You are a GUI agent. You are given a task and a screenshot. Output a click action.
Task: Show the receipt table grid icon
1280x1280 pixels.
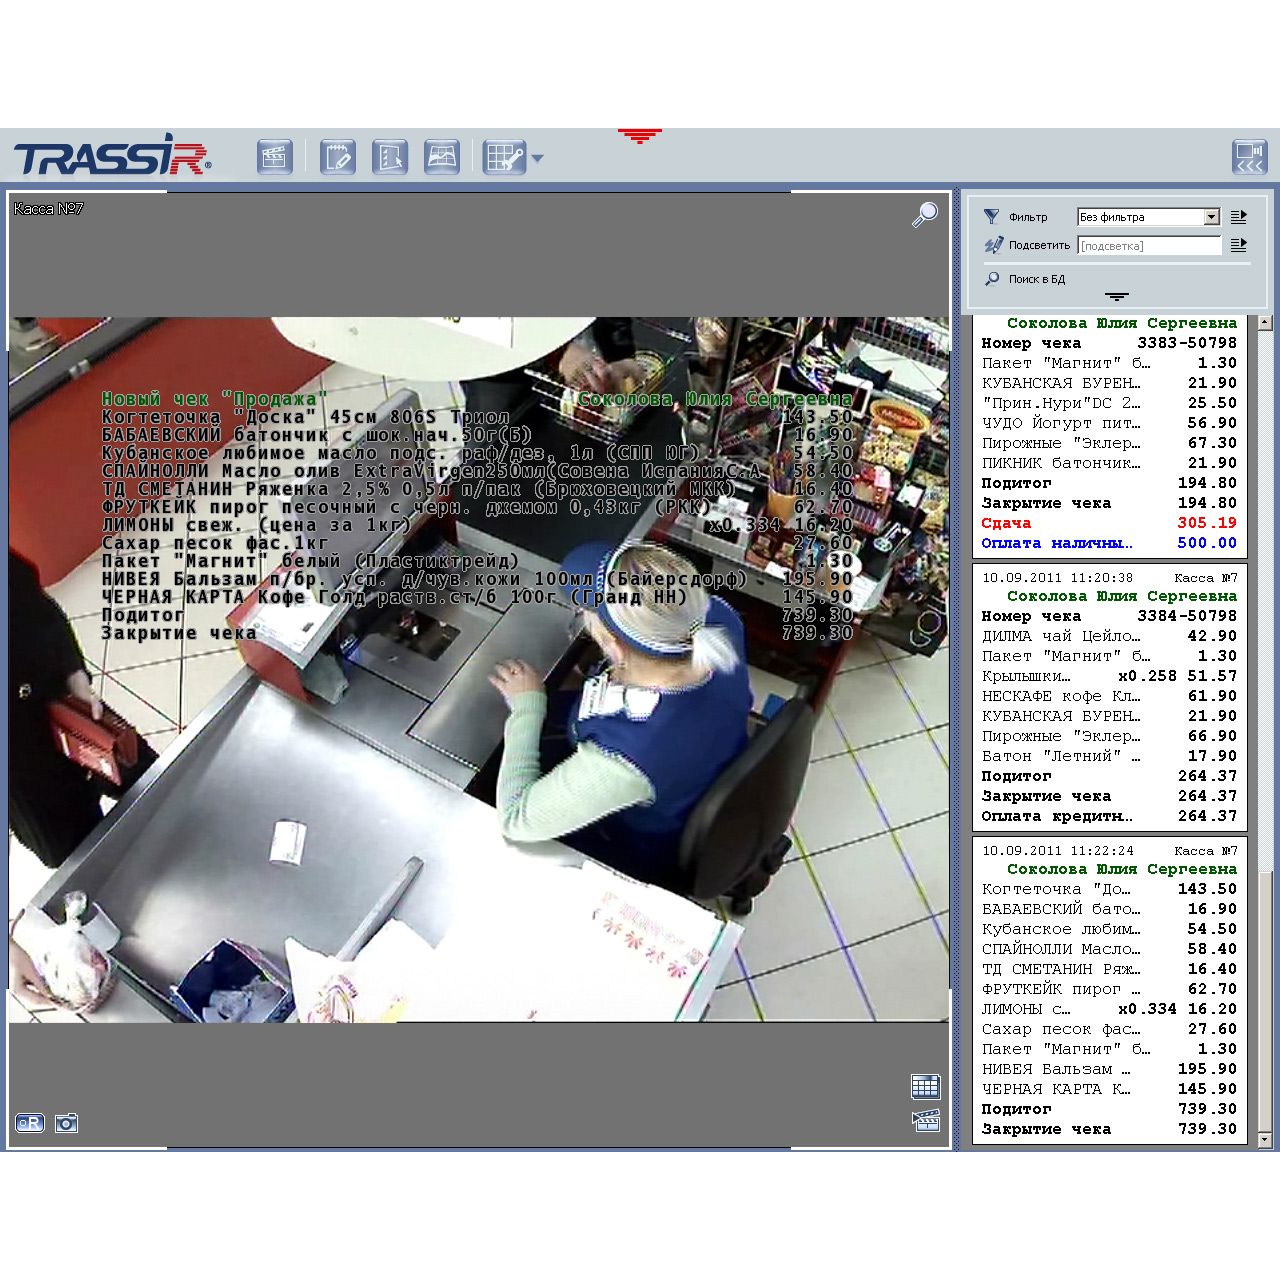pos(926,1086)
